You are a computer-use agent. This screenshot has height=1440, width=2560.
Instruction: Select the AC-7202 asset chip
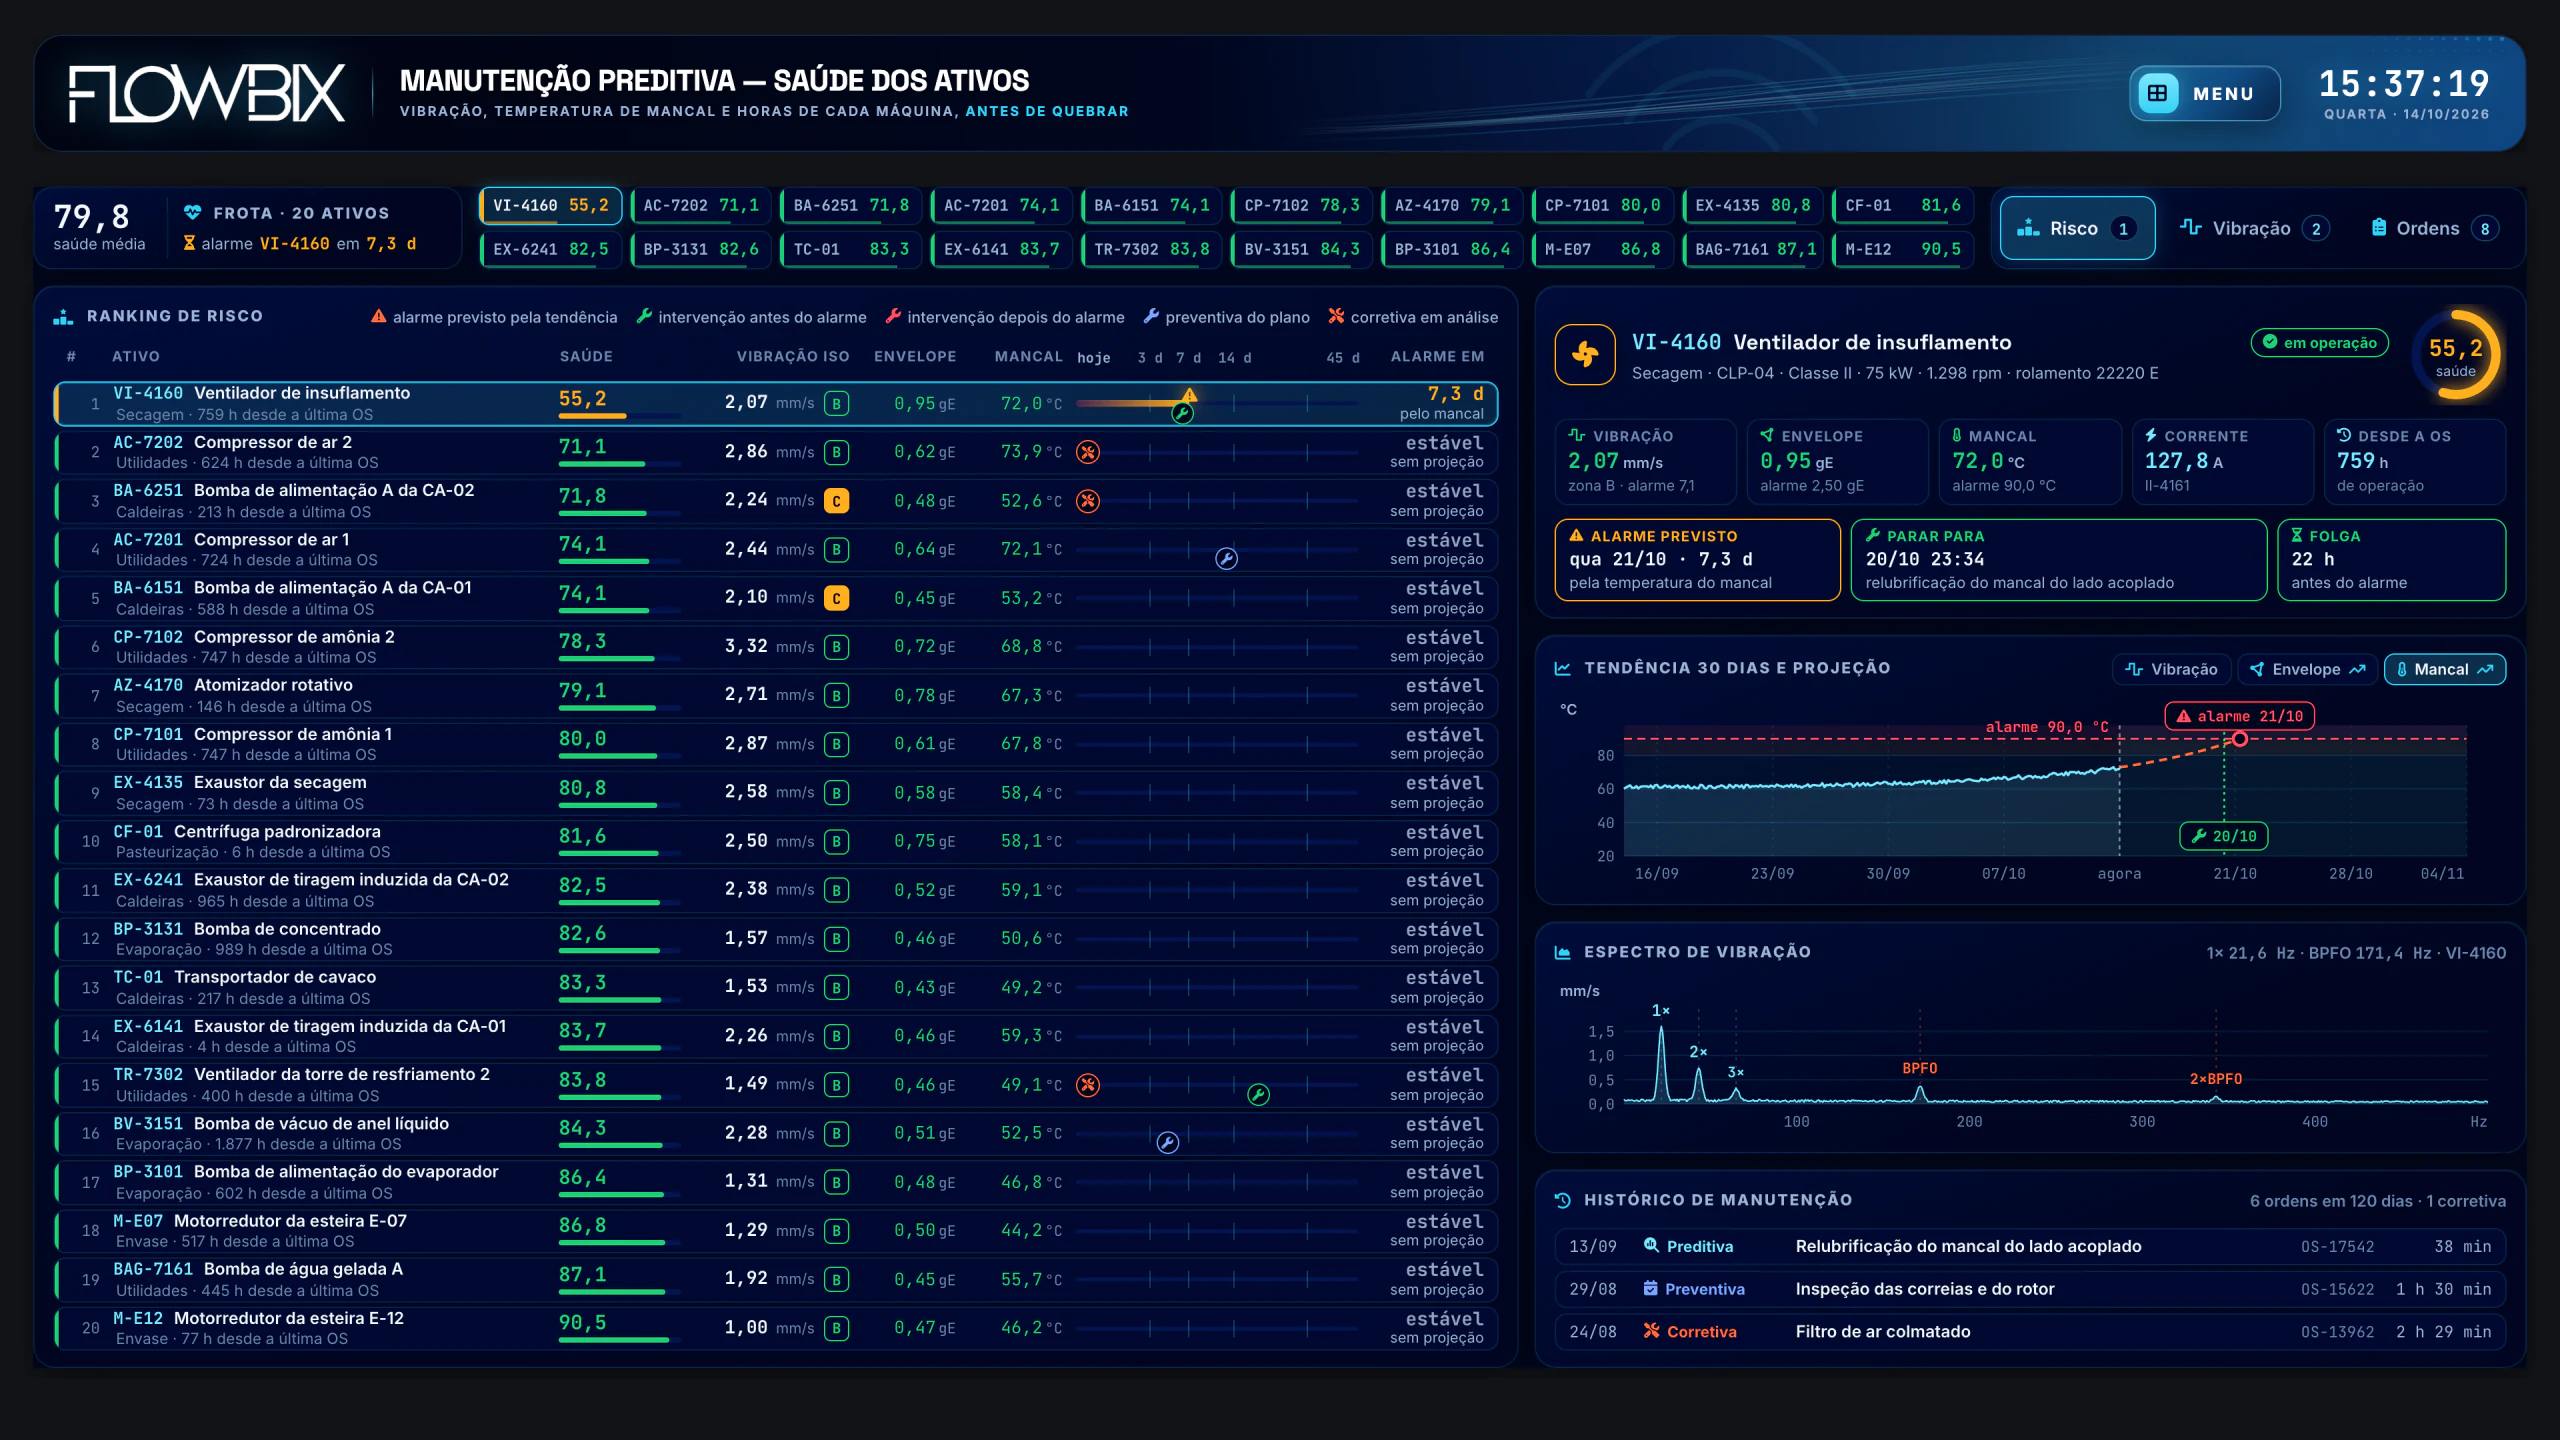tap(701, 205)
